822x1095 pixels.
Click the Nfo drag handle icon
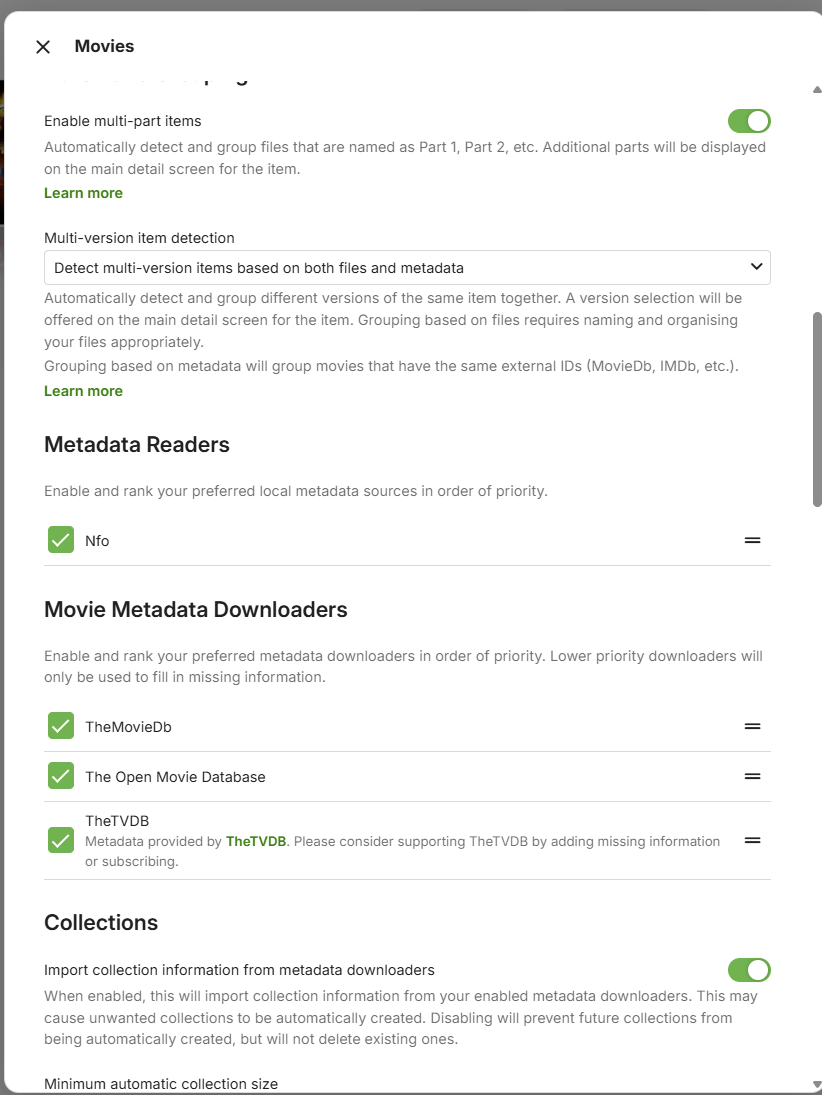point(752,541)
